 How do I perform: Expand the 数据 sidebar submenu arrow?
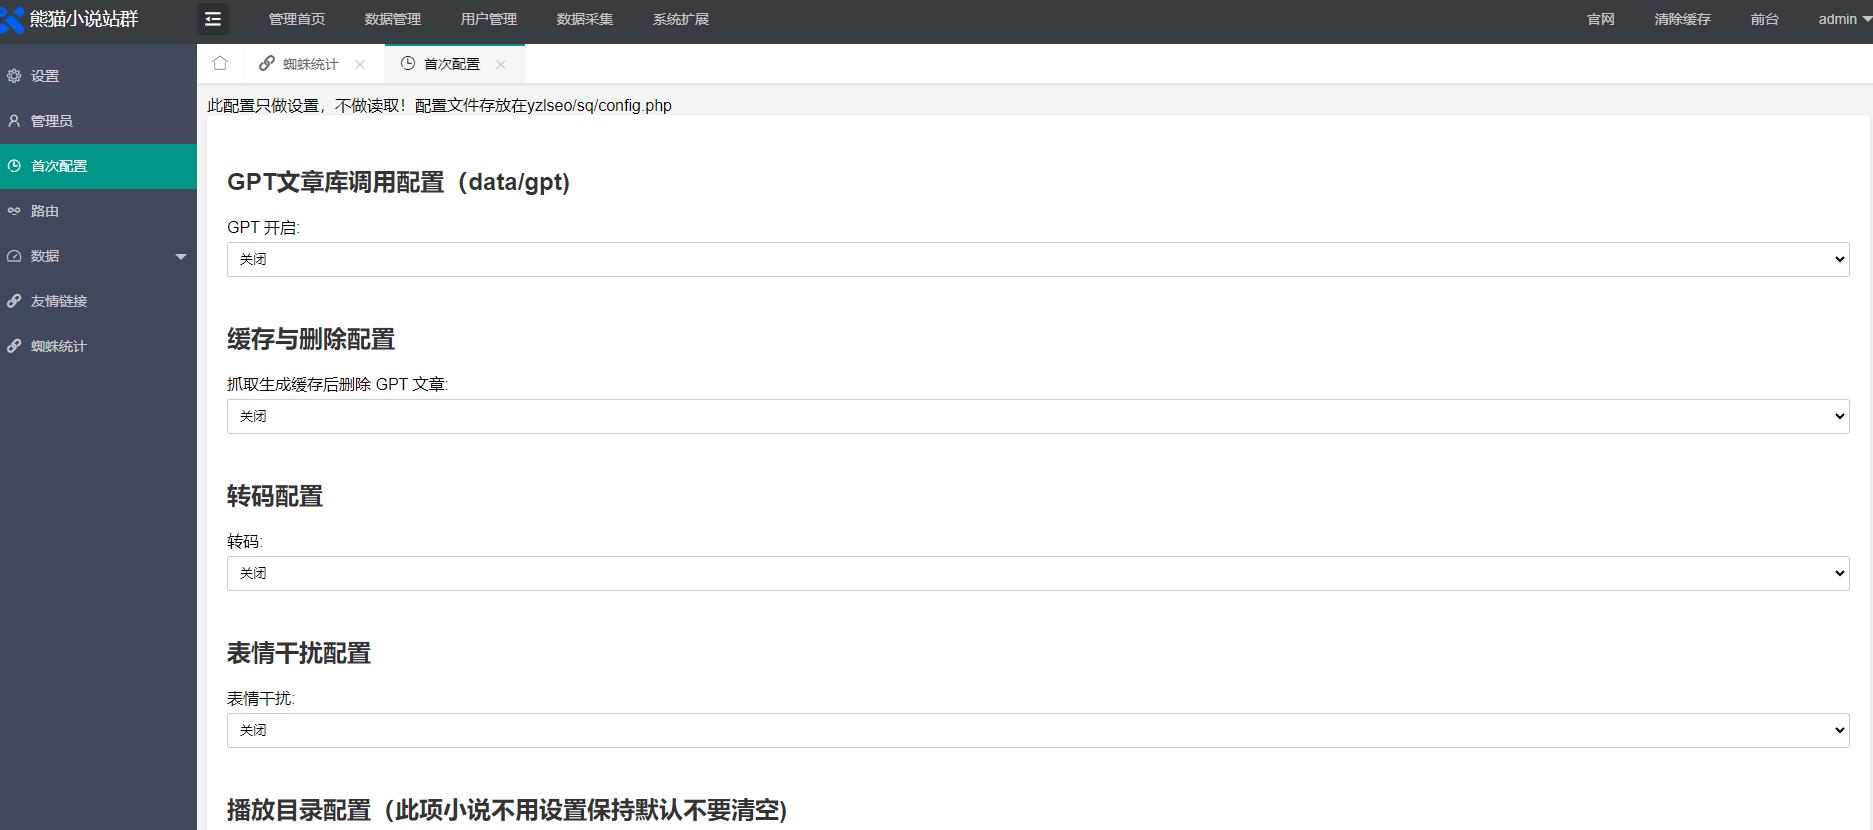[181, 257]
